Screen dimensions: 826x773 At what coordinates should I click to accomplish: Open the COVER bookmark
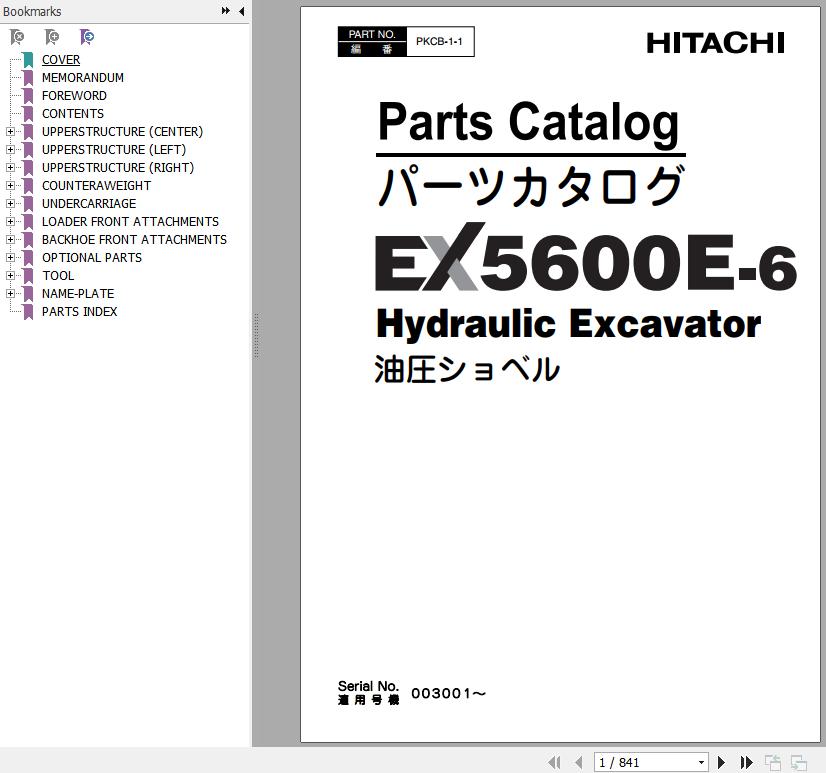61,60
